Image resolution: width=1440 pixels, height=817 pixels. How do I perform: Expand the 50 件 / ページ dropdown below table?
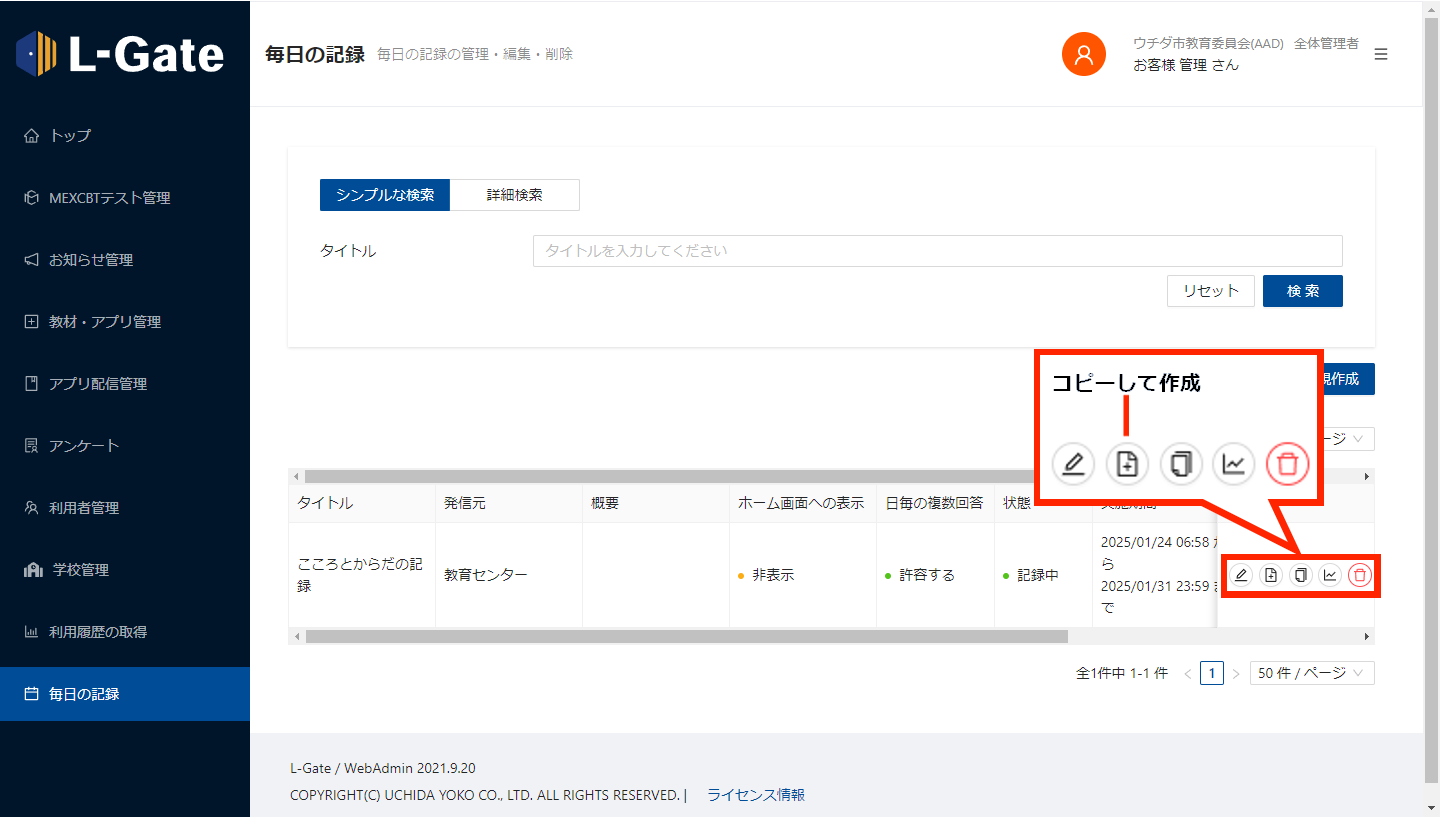[x=1311, y=673]
